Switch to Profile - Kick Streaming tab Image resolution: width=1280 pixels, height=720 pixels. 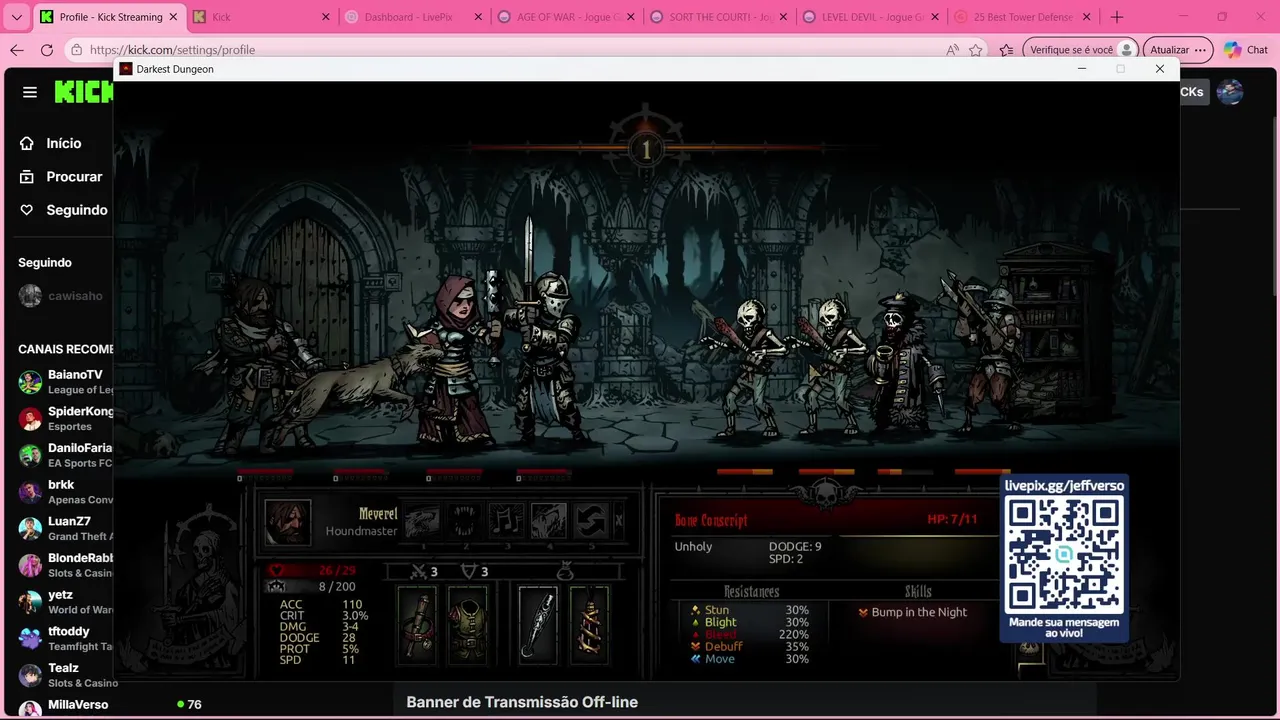tap(108, 17)
